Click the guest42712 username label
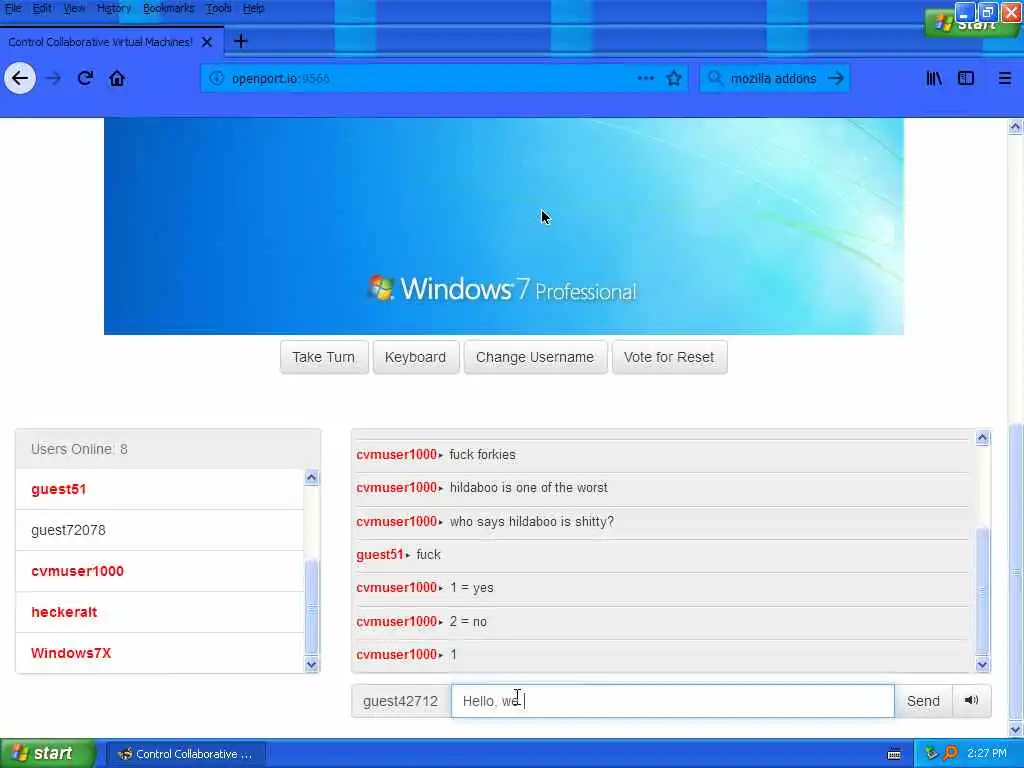1024x768 pixels. click(x=400, y=701)
